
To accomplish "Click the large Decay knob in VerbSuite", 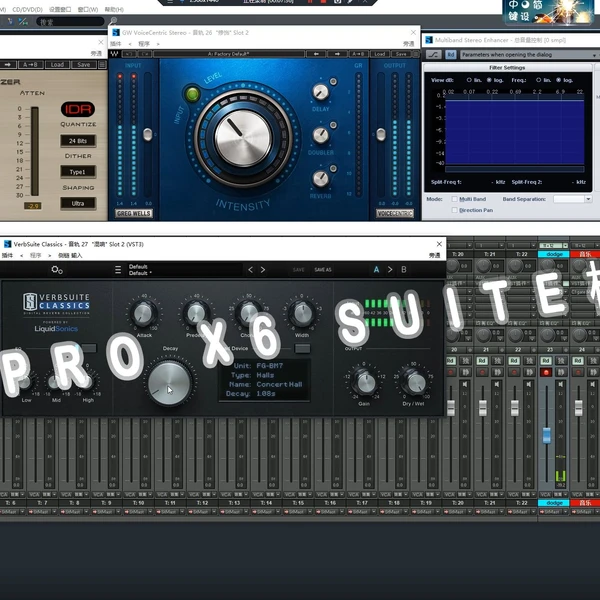I will pos(168,387).
